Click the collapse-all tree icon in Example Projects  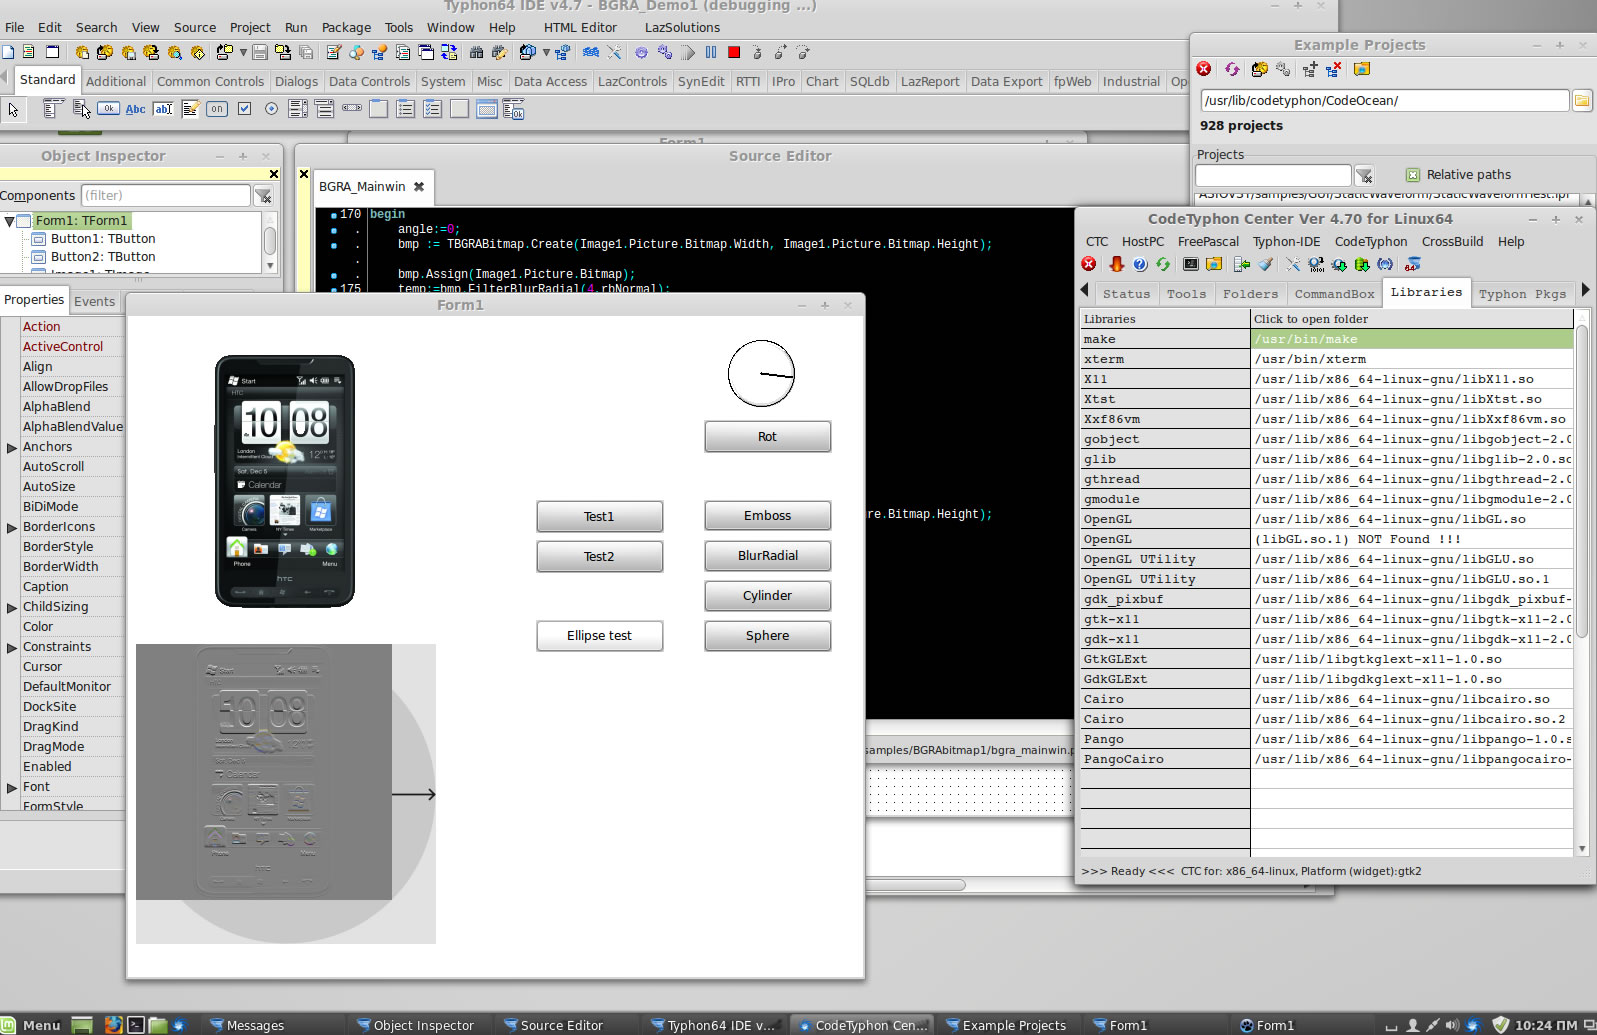1334,69
